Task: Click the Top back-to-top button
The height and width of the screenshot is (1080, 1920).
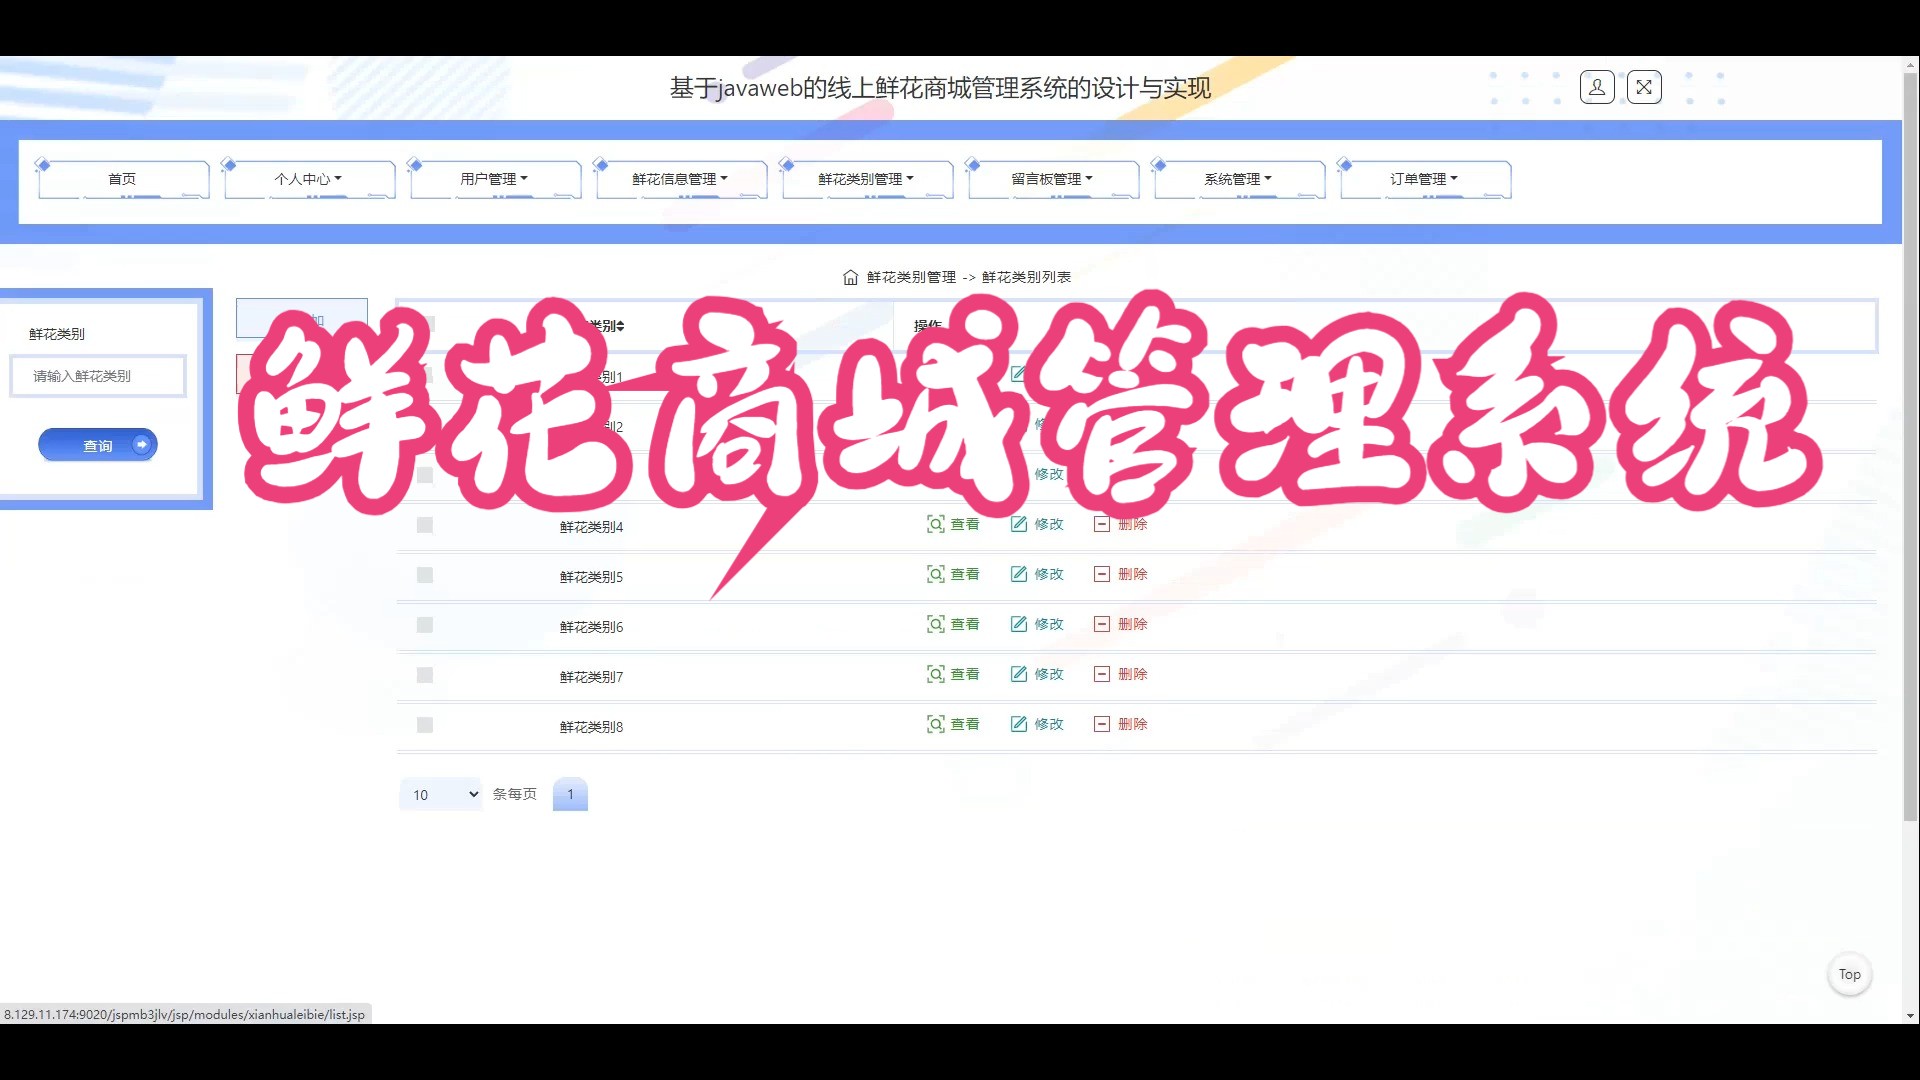Action: coord(1850,974)
